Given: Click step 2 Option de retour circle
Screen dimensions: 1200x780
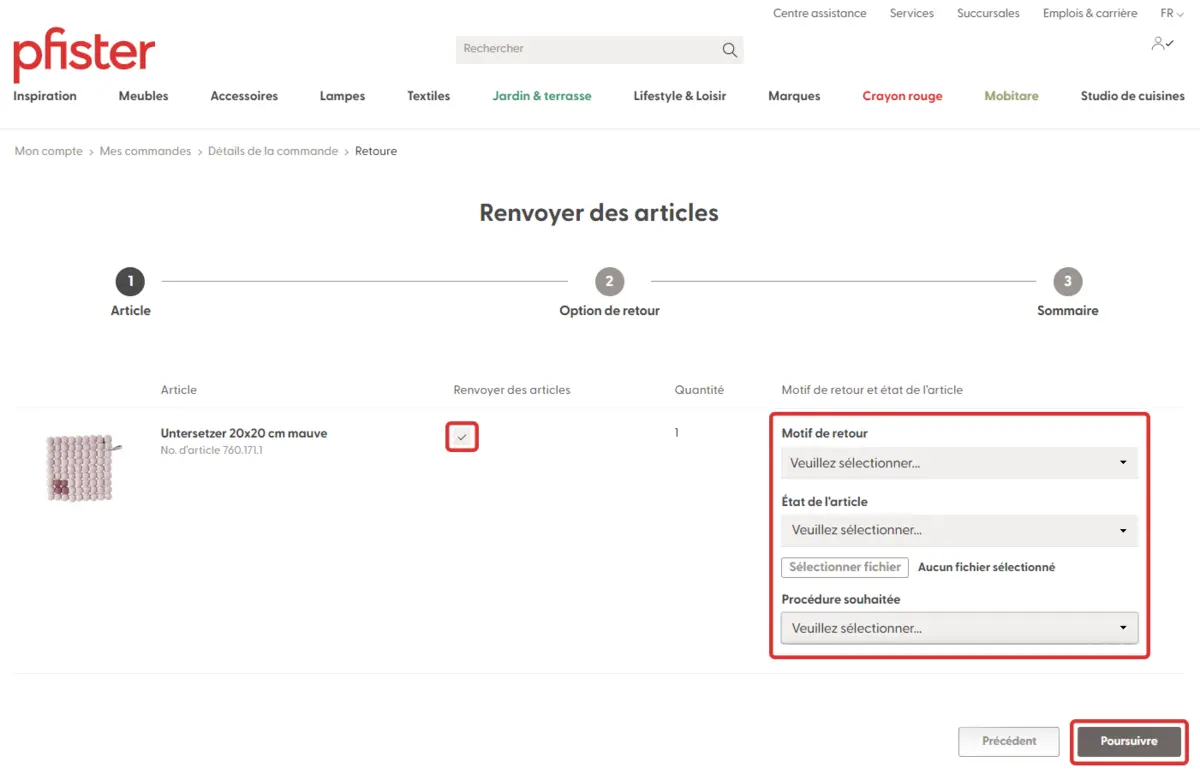Looking at the screenshot, I should click(x=609, y=282).
